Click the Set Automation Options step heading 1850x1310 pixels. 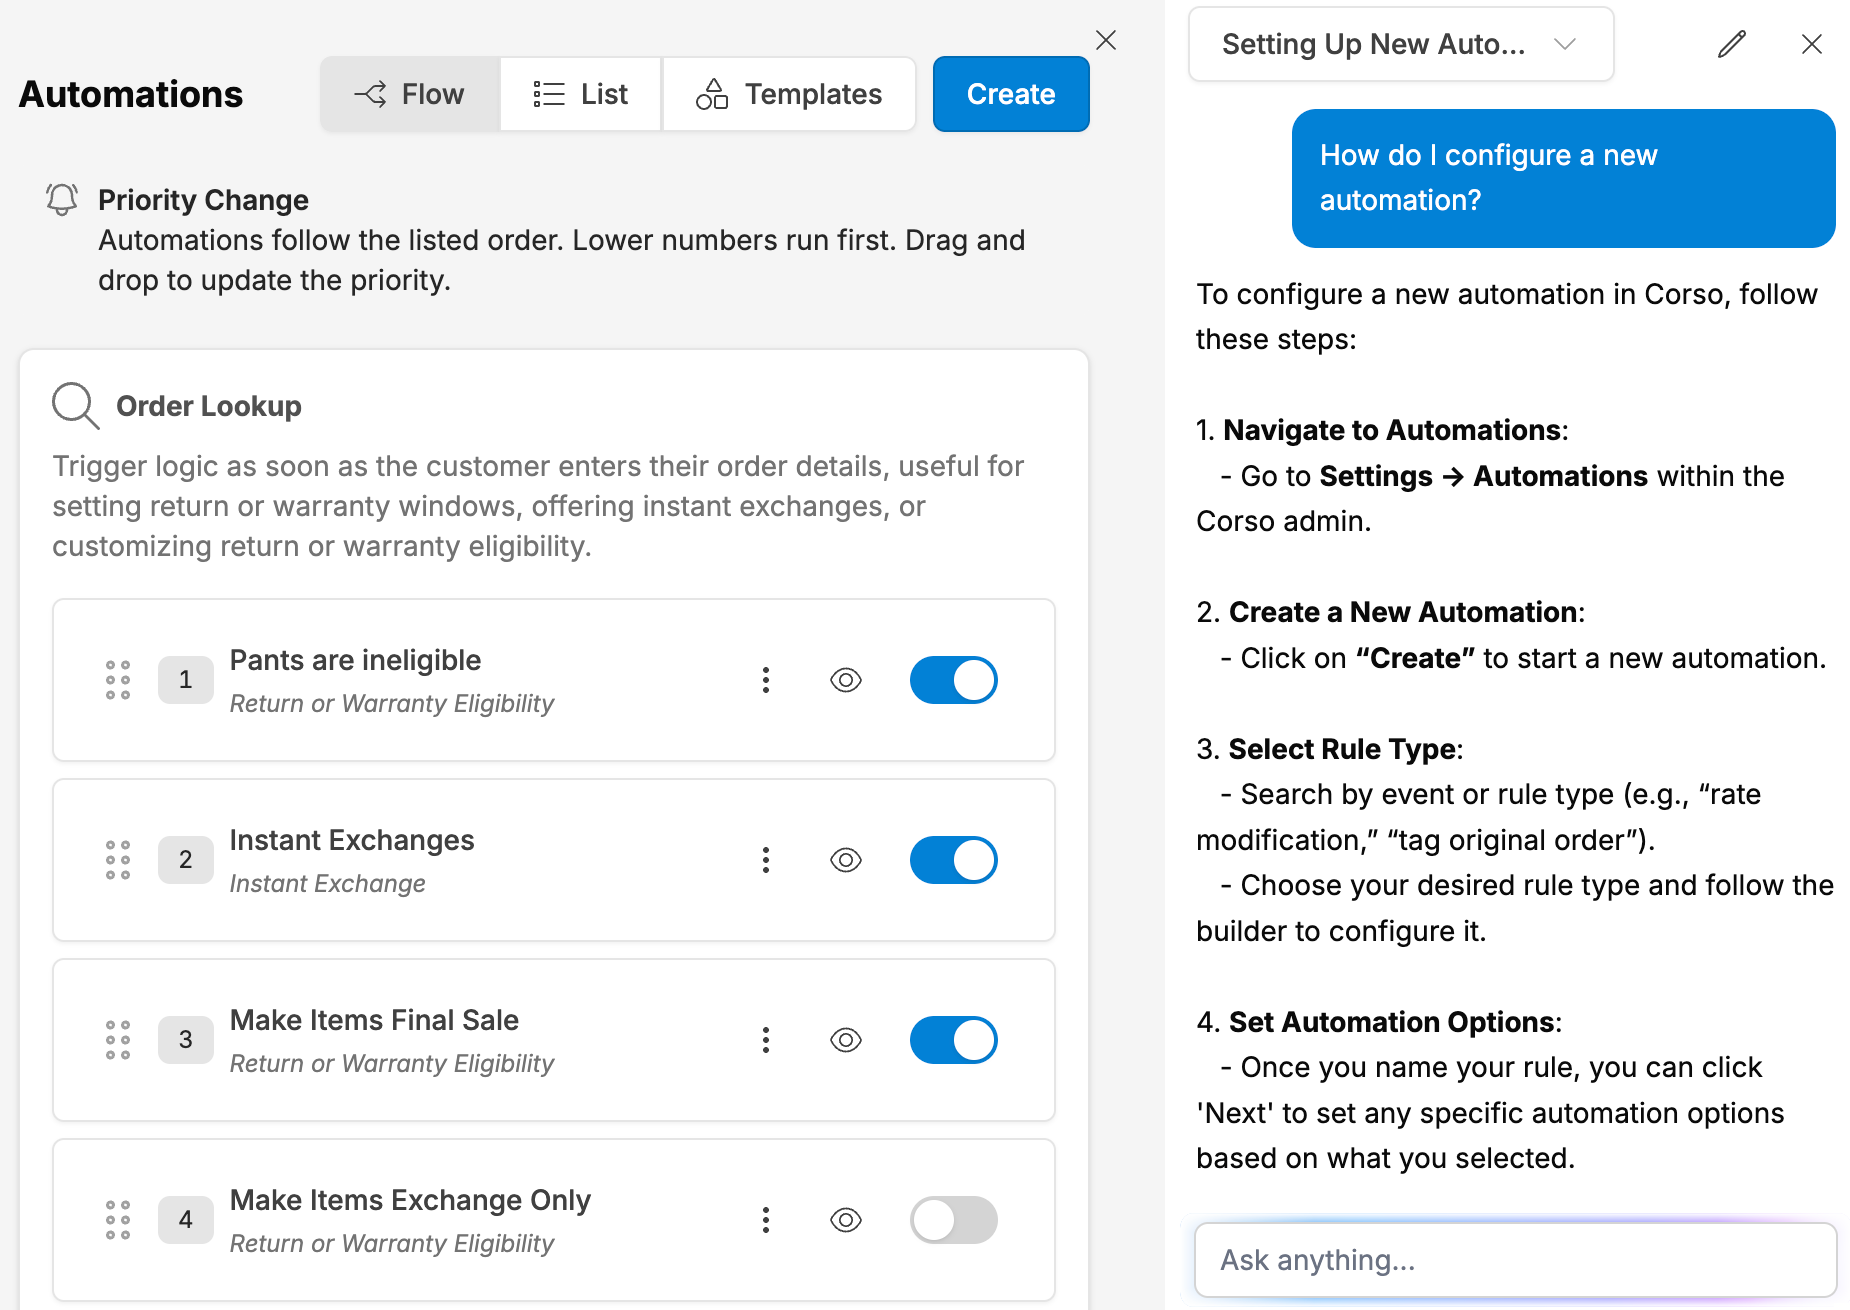[x=1392, y=1022]
